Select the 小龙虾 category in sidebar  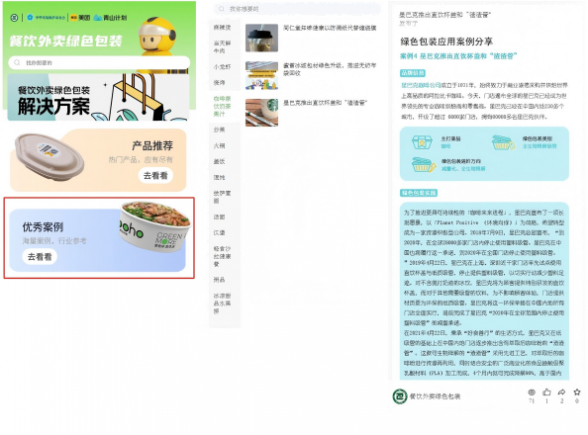[x=222, y=67]
